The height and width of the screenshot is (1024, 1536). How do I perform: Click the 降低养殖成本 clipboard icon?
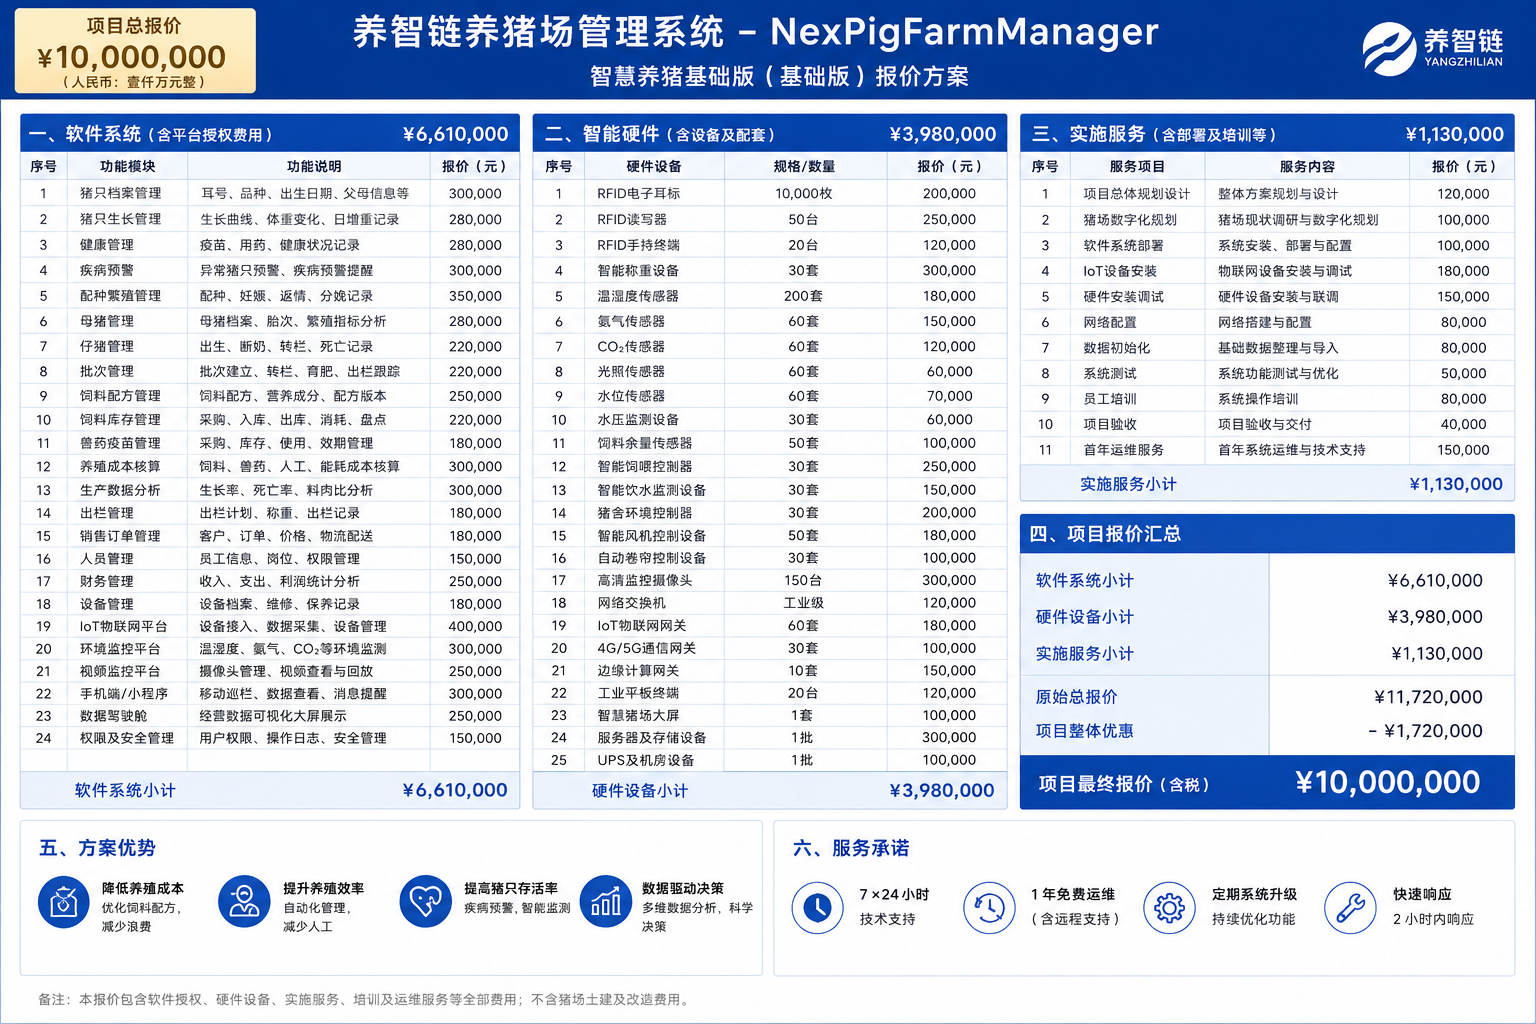(x=64, y=901)
